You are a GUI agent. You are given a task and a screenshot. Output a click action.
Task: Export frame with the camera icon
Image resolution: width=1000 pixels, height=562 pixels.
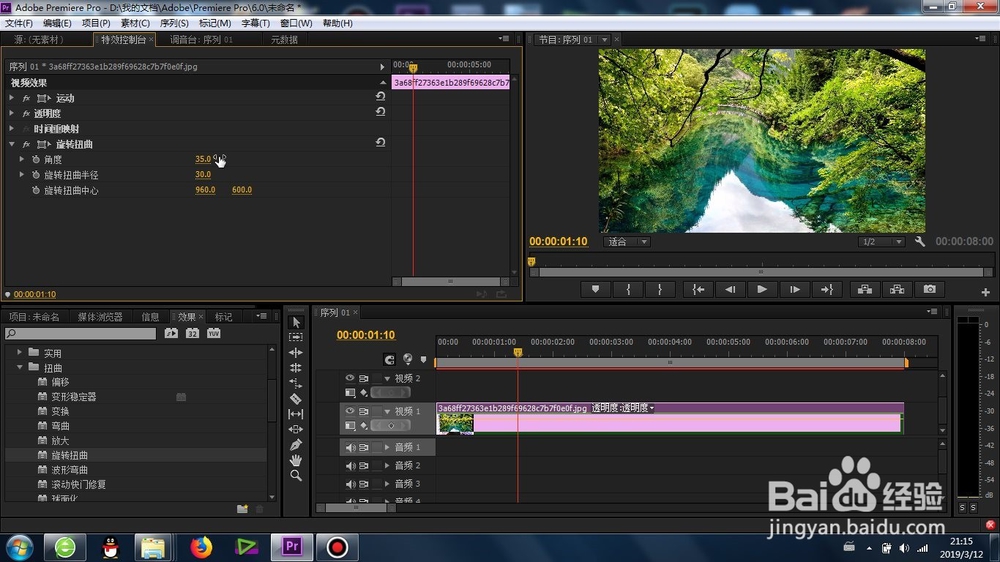(930, 290)
